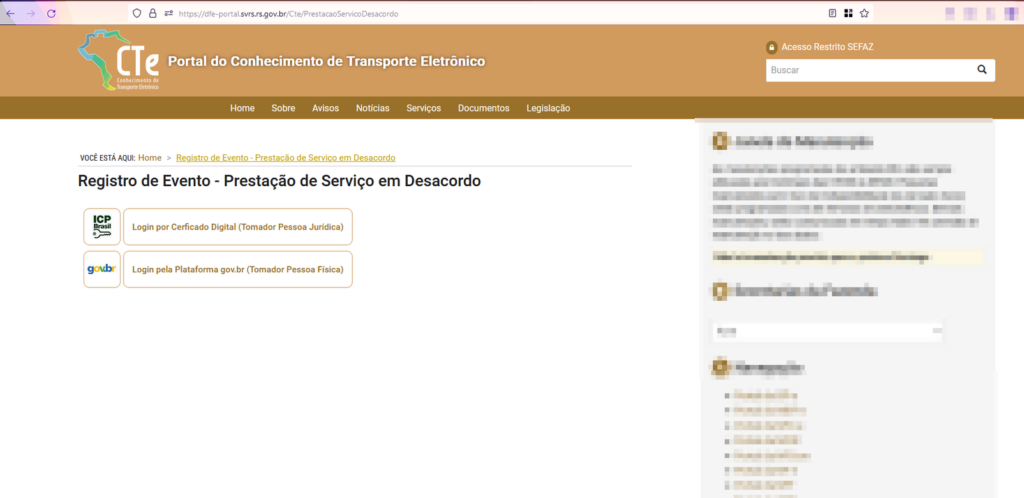The height and width of the screenshot is (498, 1024).
Task: Click the padlock site security icon
Action: click(153, 13)
